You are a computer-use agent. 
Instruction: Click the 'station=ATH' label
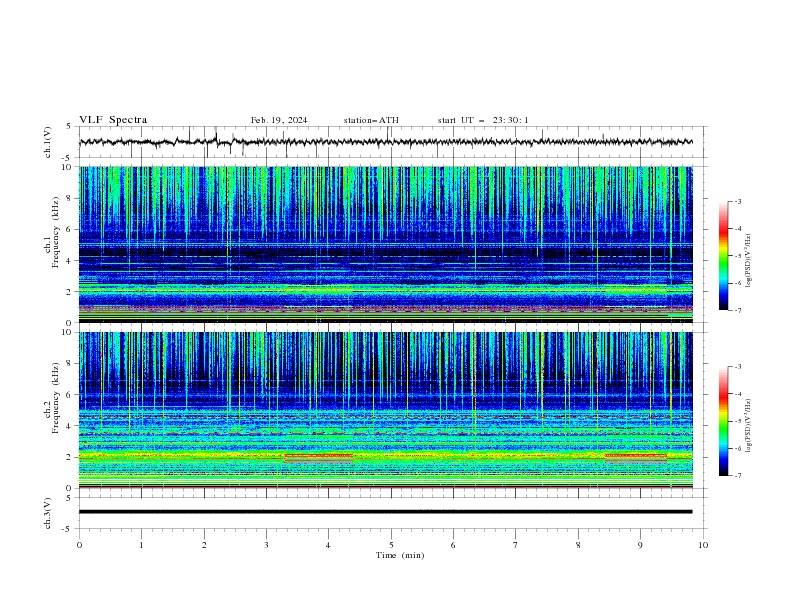click(371, 120)
